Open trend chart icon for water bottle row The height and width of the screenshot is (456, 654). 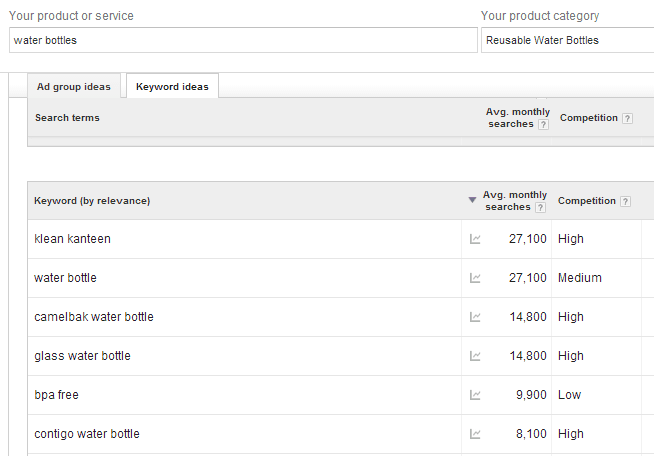pos(475,278)
